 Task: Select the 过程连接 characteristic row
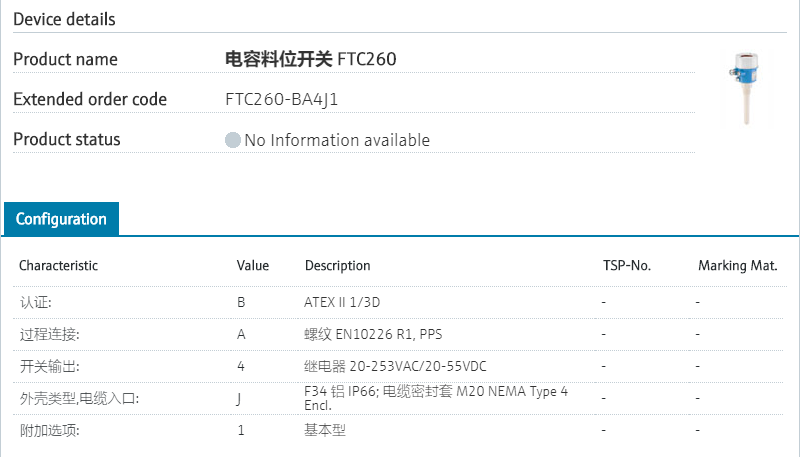49,334
